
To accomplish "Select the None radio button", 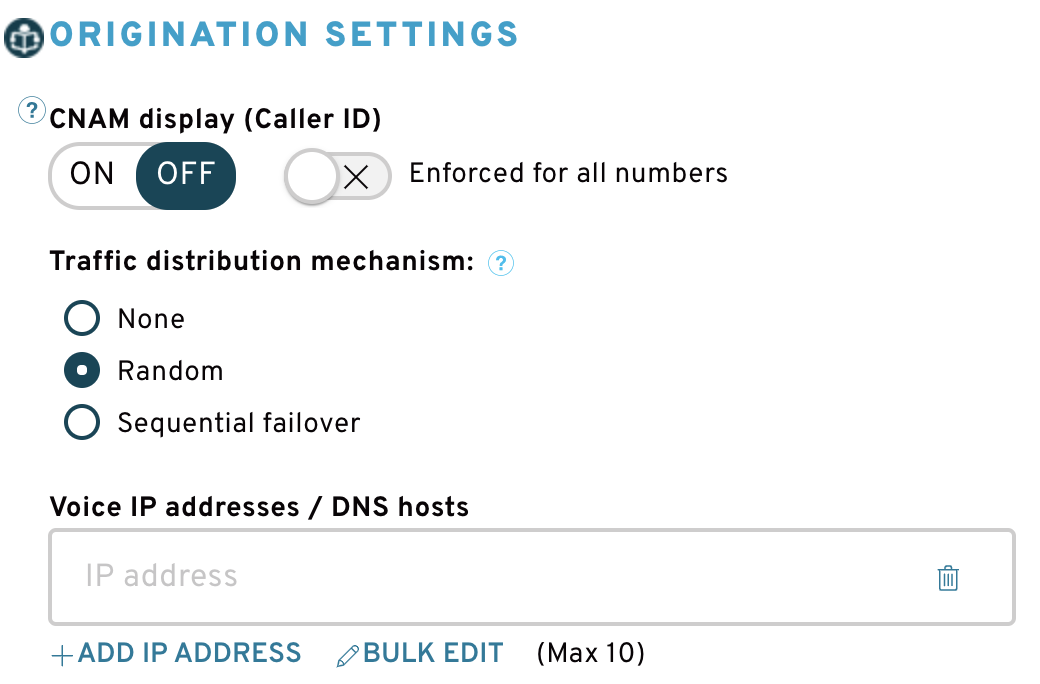I will pyautogui.click(x=82, y=318).
